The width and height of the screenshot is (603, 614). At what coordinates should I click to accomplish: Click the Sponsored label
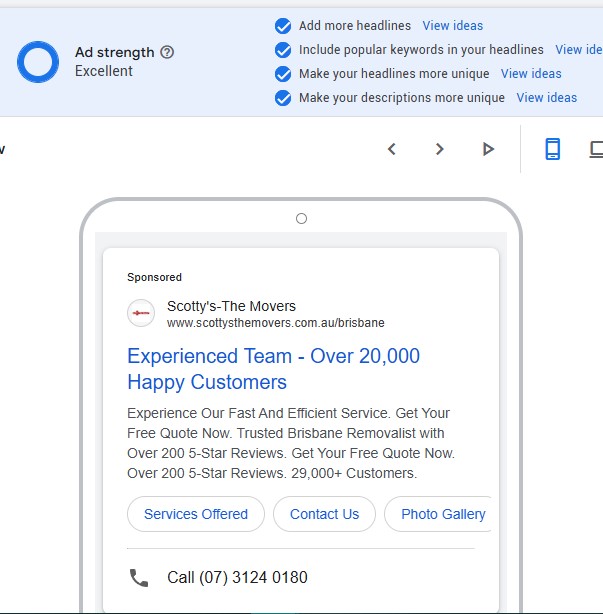[x=154, y=277]
